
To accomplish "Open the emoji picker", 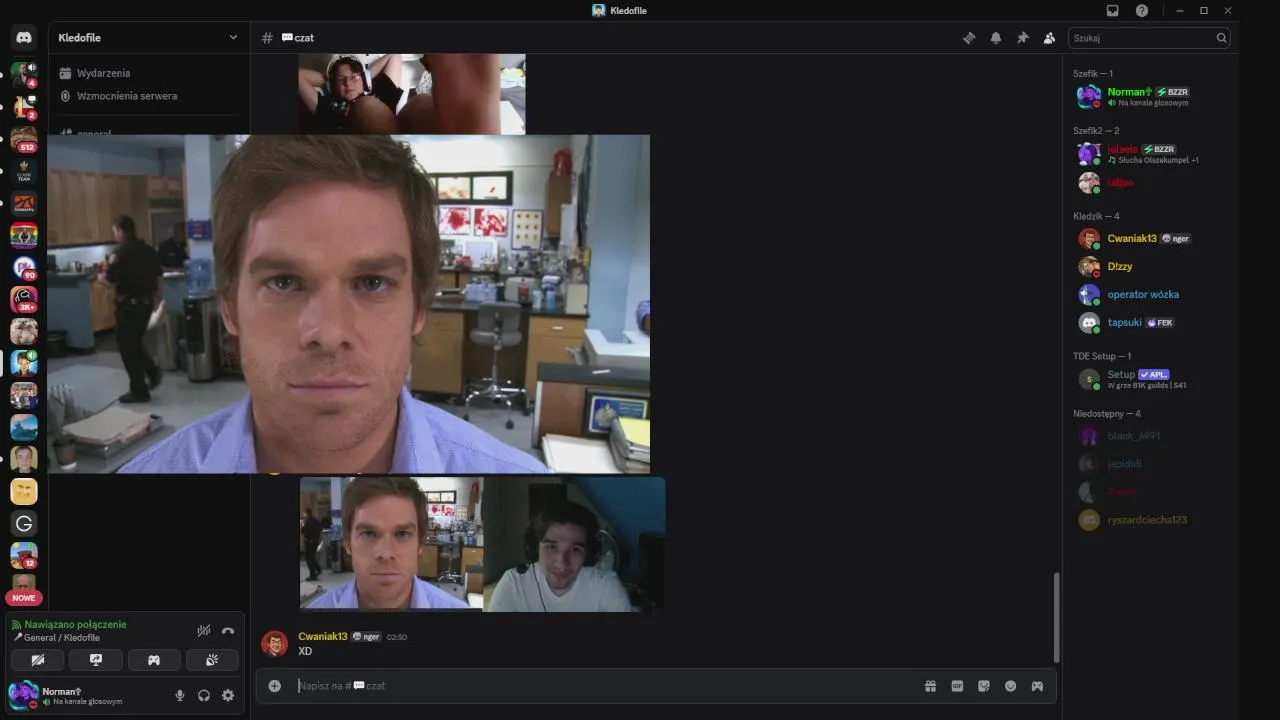I will point(1011,686).
